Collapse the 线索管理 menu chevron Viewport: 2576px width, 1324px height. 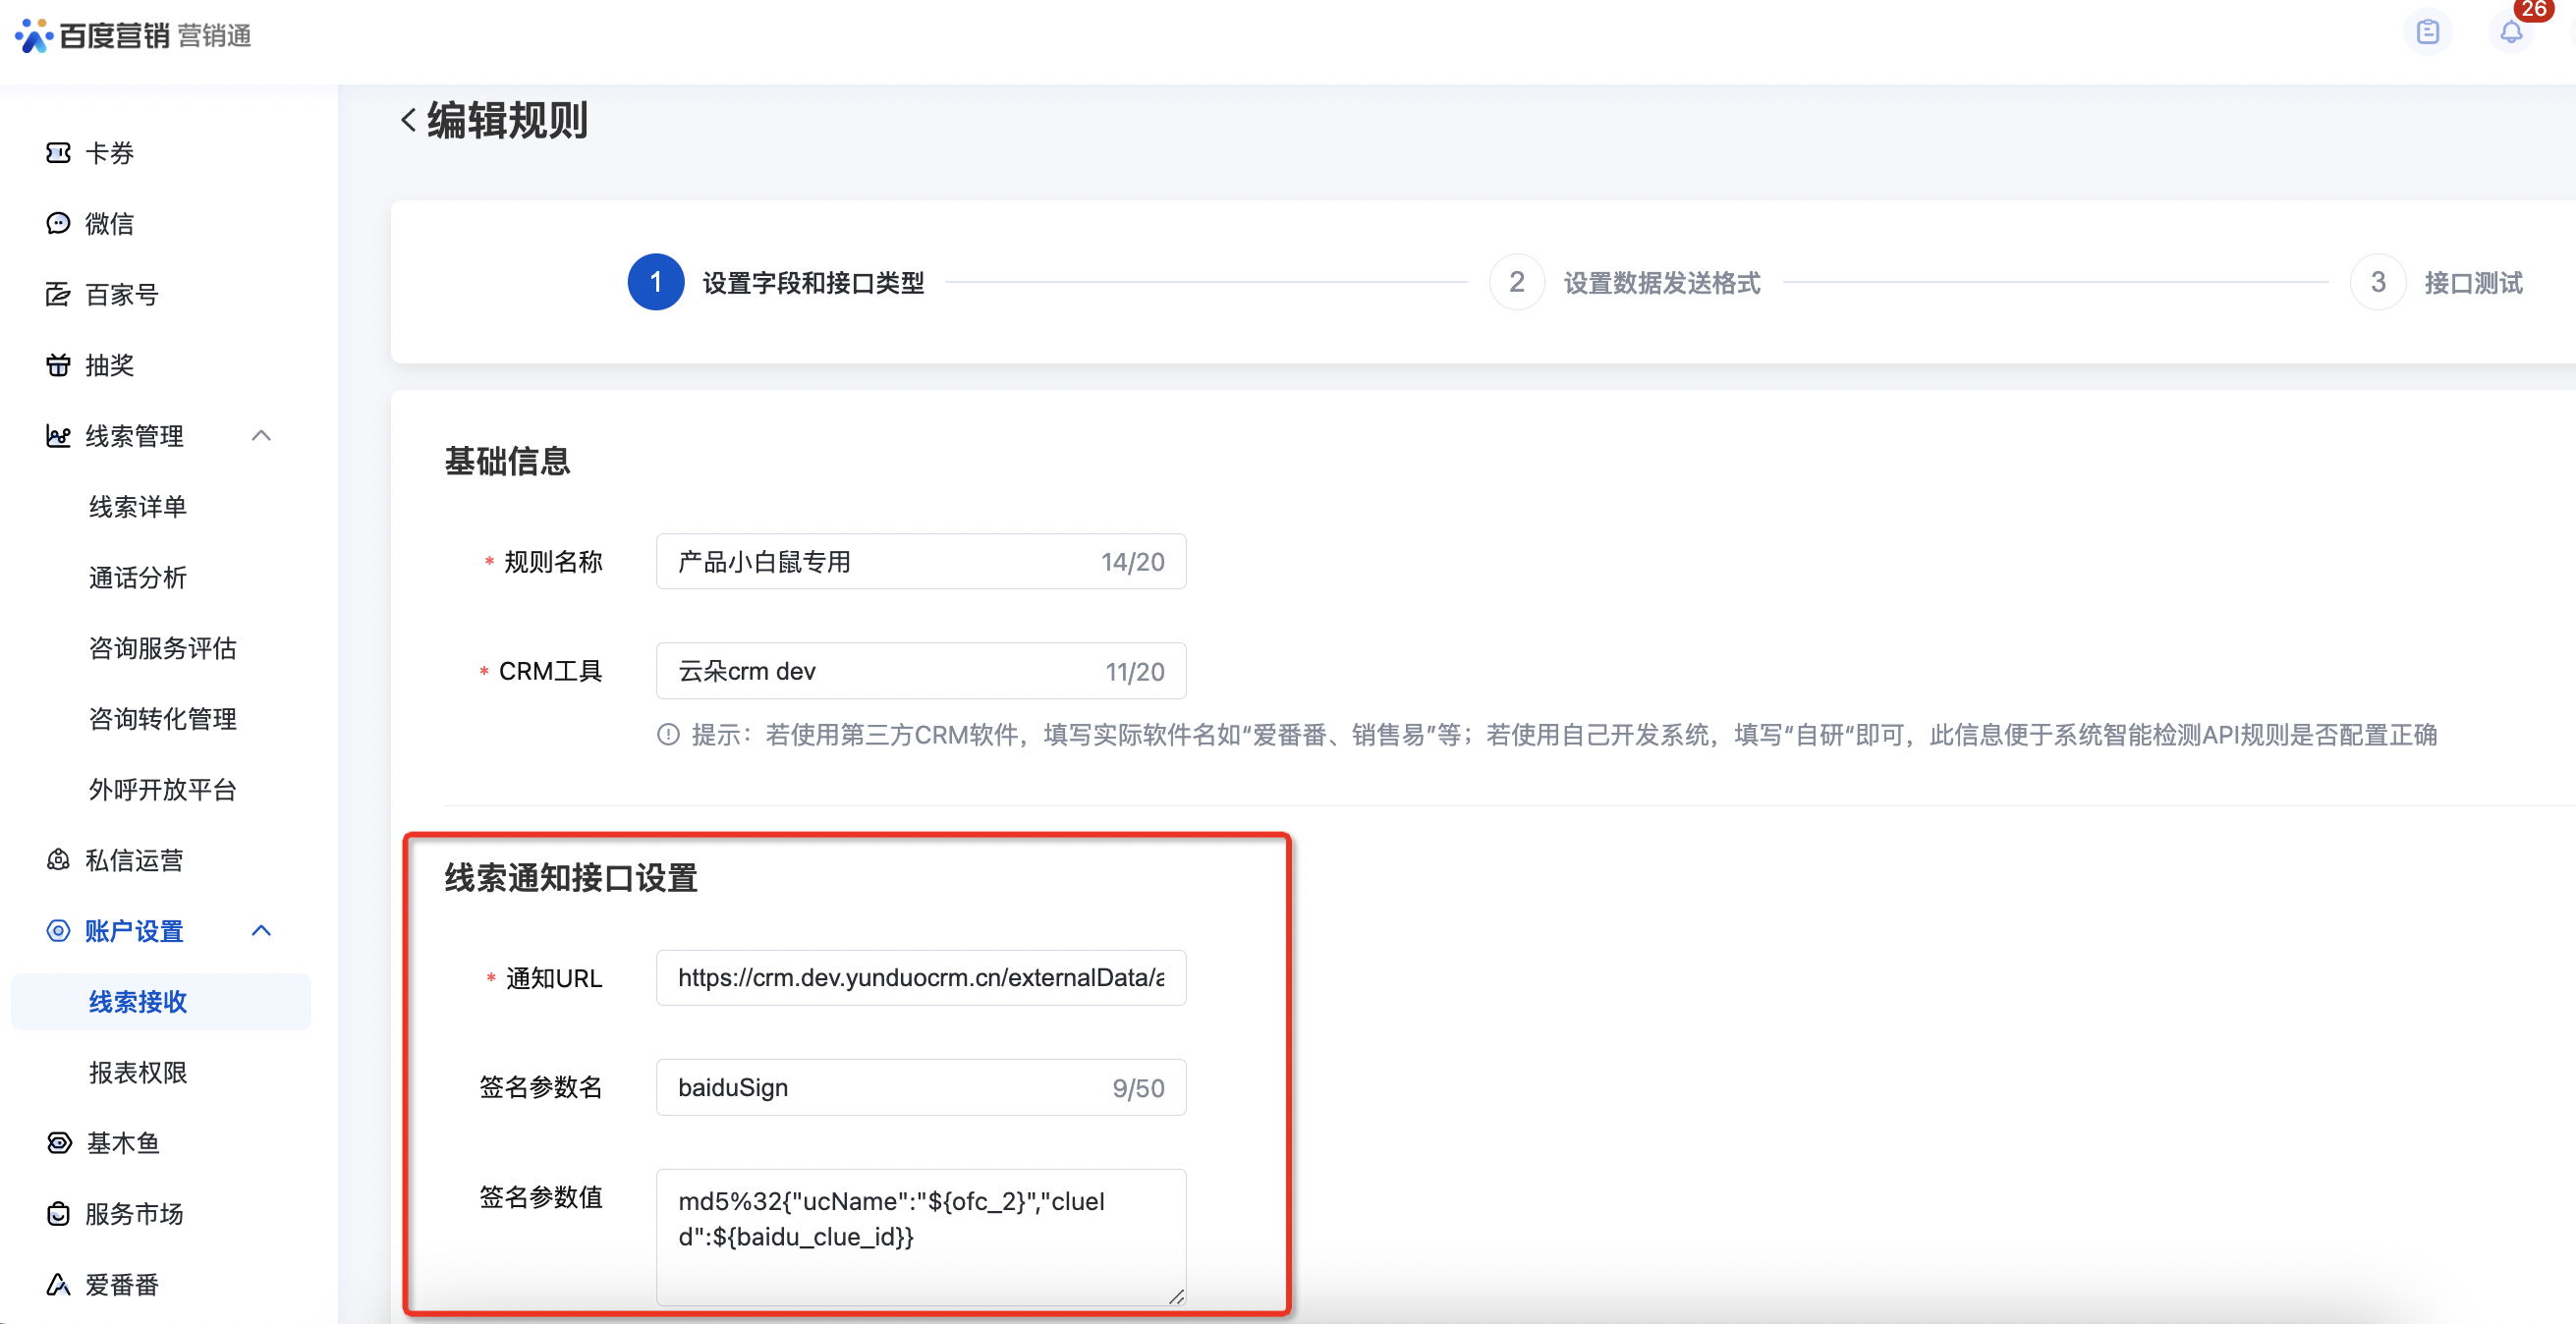point(261,436)
